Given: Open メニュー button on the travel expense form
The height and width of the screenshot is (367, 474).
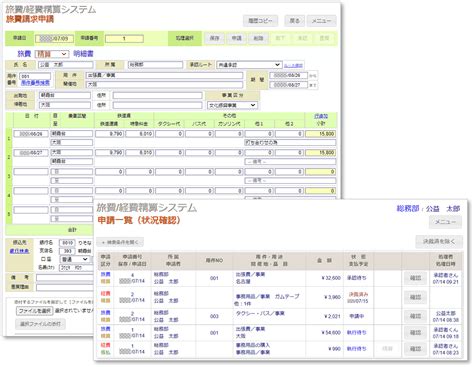Looking at the screenshot, I should (x=321, y=21).
